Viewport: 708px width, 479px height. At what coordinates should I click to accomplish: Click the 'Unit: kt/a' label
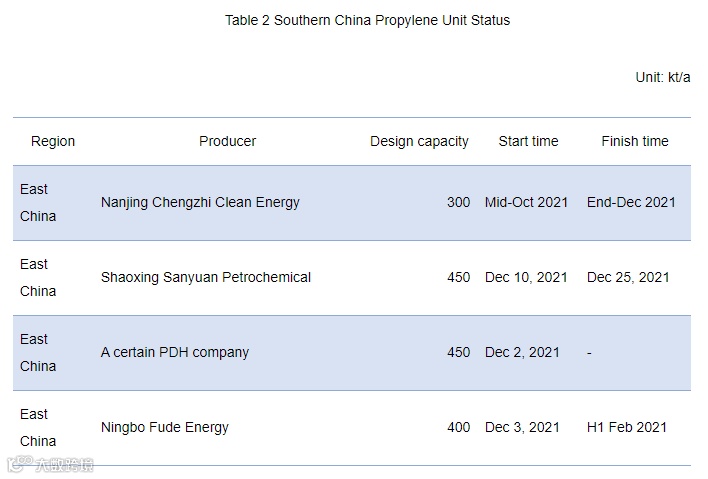[x=662, y=77]
